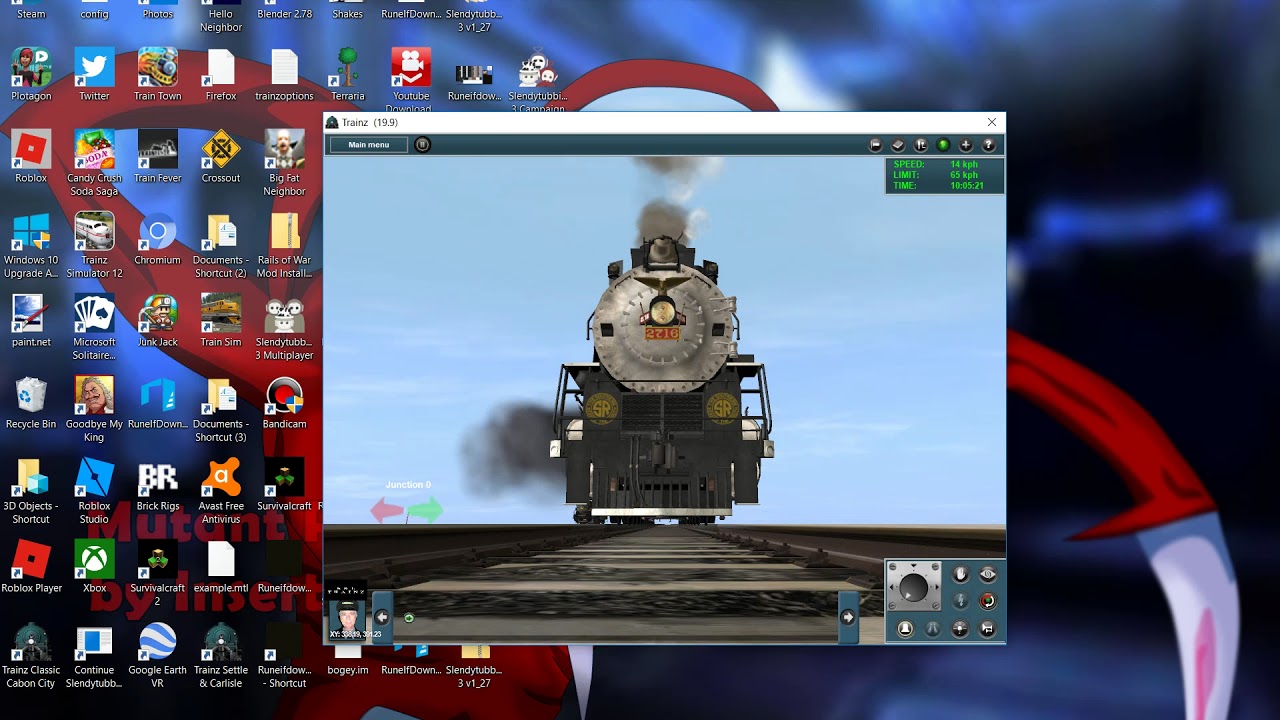Viewport: 1280px width, 720px height.
Task: Open the Plotagon desktop shortcut
Action: coord(31,75)
